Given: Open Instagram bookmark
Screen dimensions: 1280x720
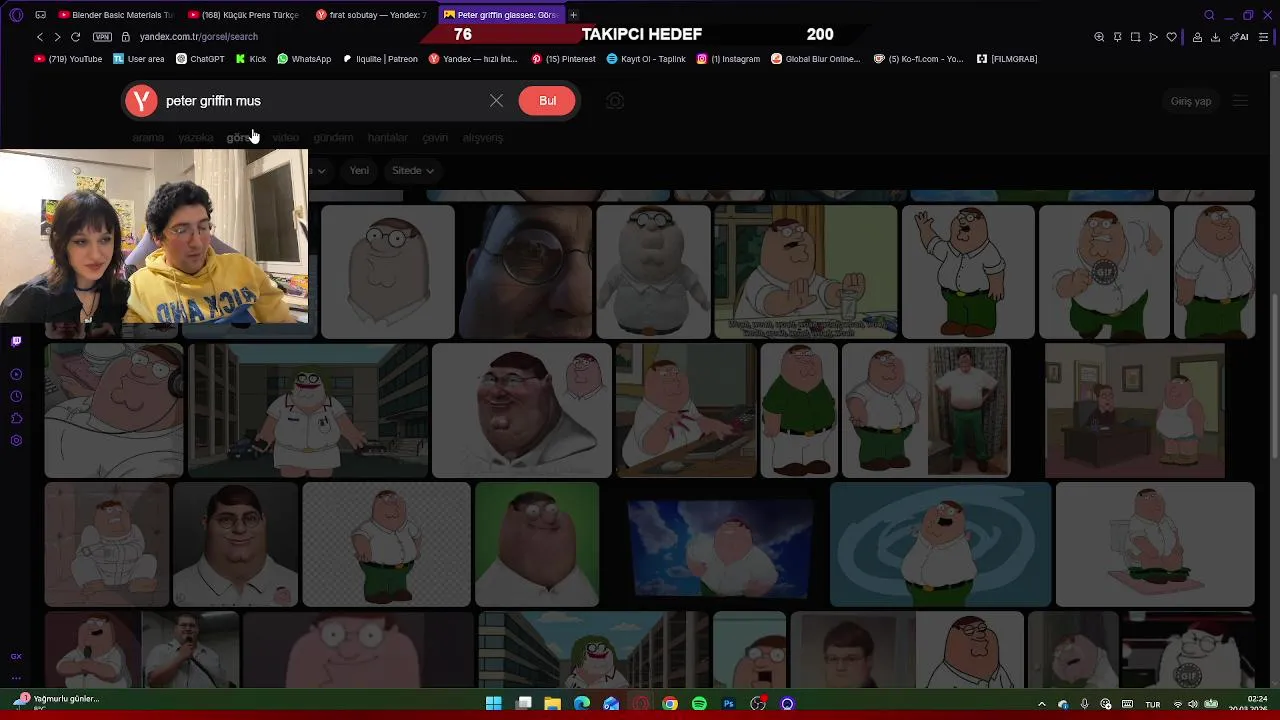Looking at the screenshot, I should tap(728, 59).
